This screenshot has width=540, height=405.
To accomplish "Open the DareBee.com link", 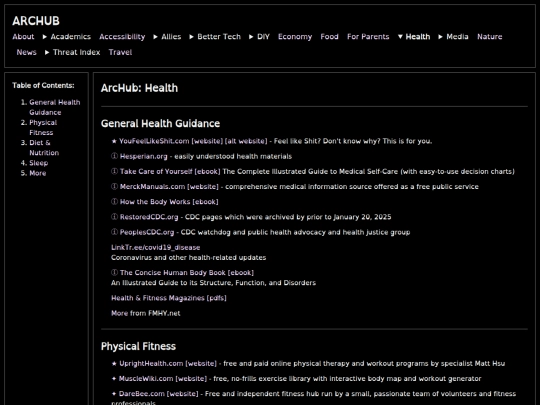I will point(142,394).
